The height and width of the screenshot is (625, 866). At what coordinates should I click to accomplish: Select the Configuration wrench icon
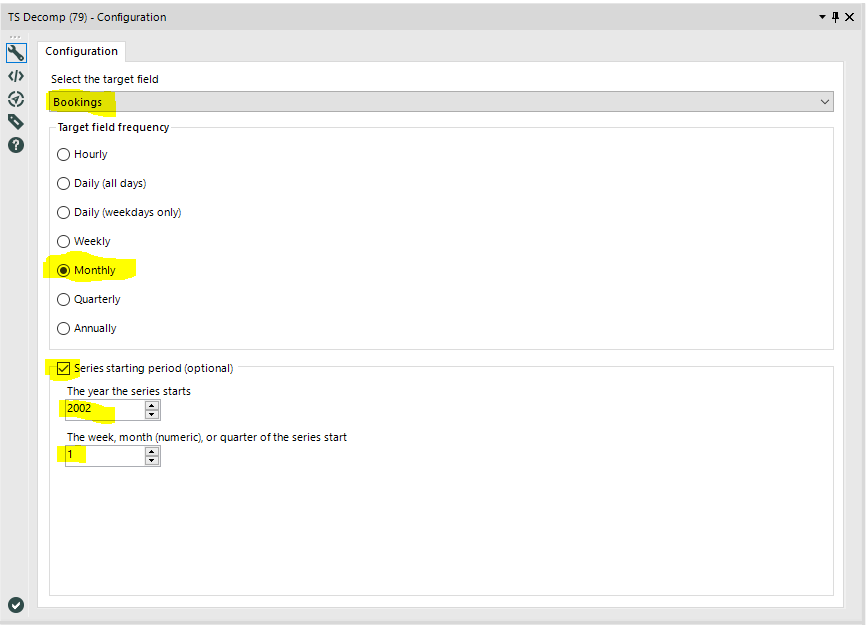pyautogui.click(x=15, y=52)
